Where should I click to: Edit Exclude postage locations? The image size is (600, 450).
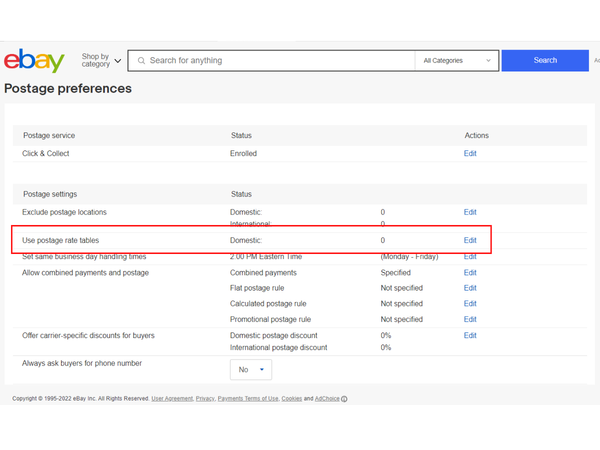pyautogui.click(x=470, y=212)
